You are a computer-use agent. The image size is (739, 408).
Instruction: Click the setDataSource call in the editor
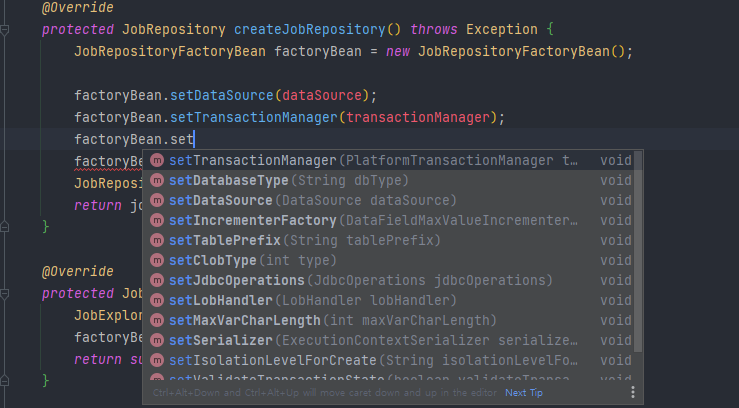(x=222, y=96)
